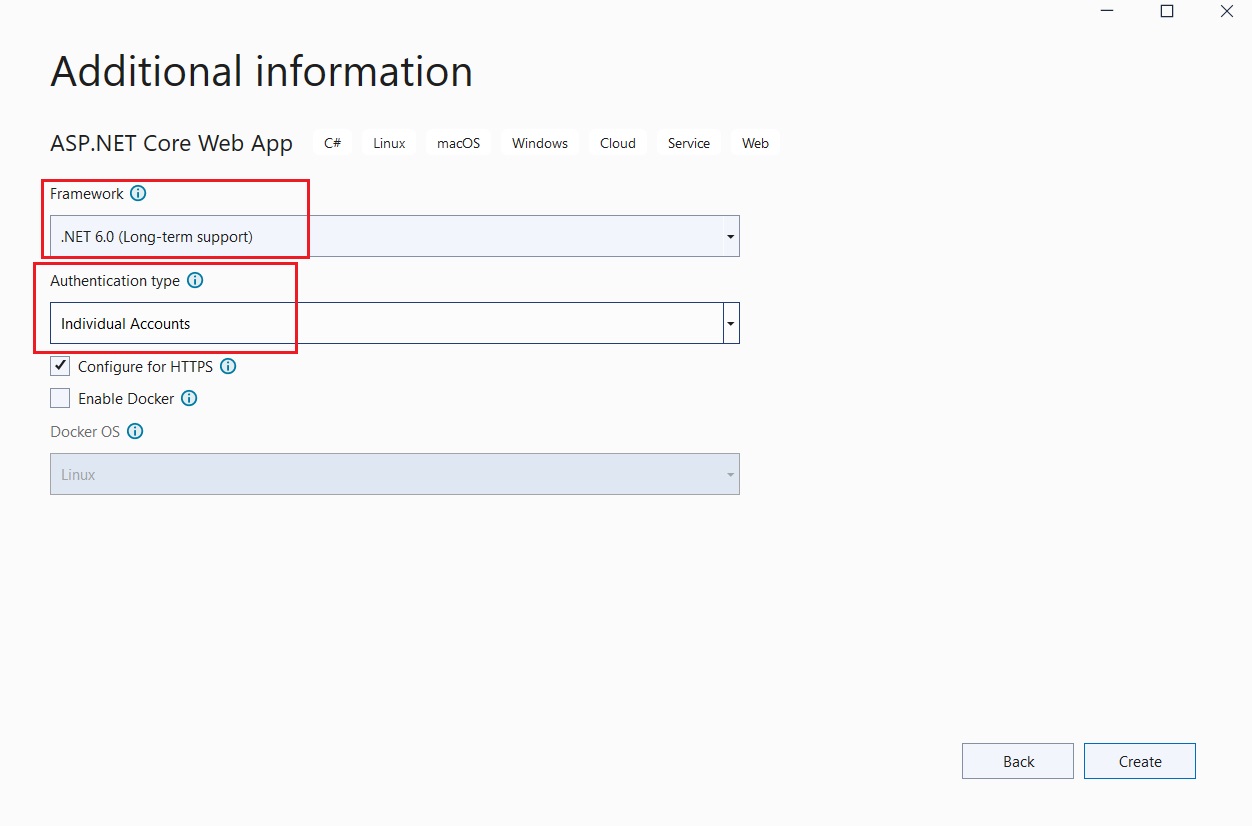Click the ASP.NET Core Web App title
Screen dimensions: 1252x826
[172, 143]
